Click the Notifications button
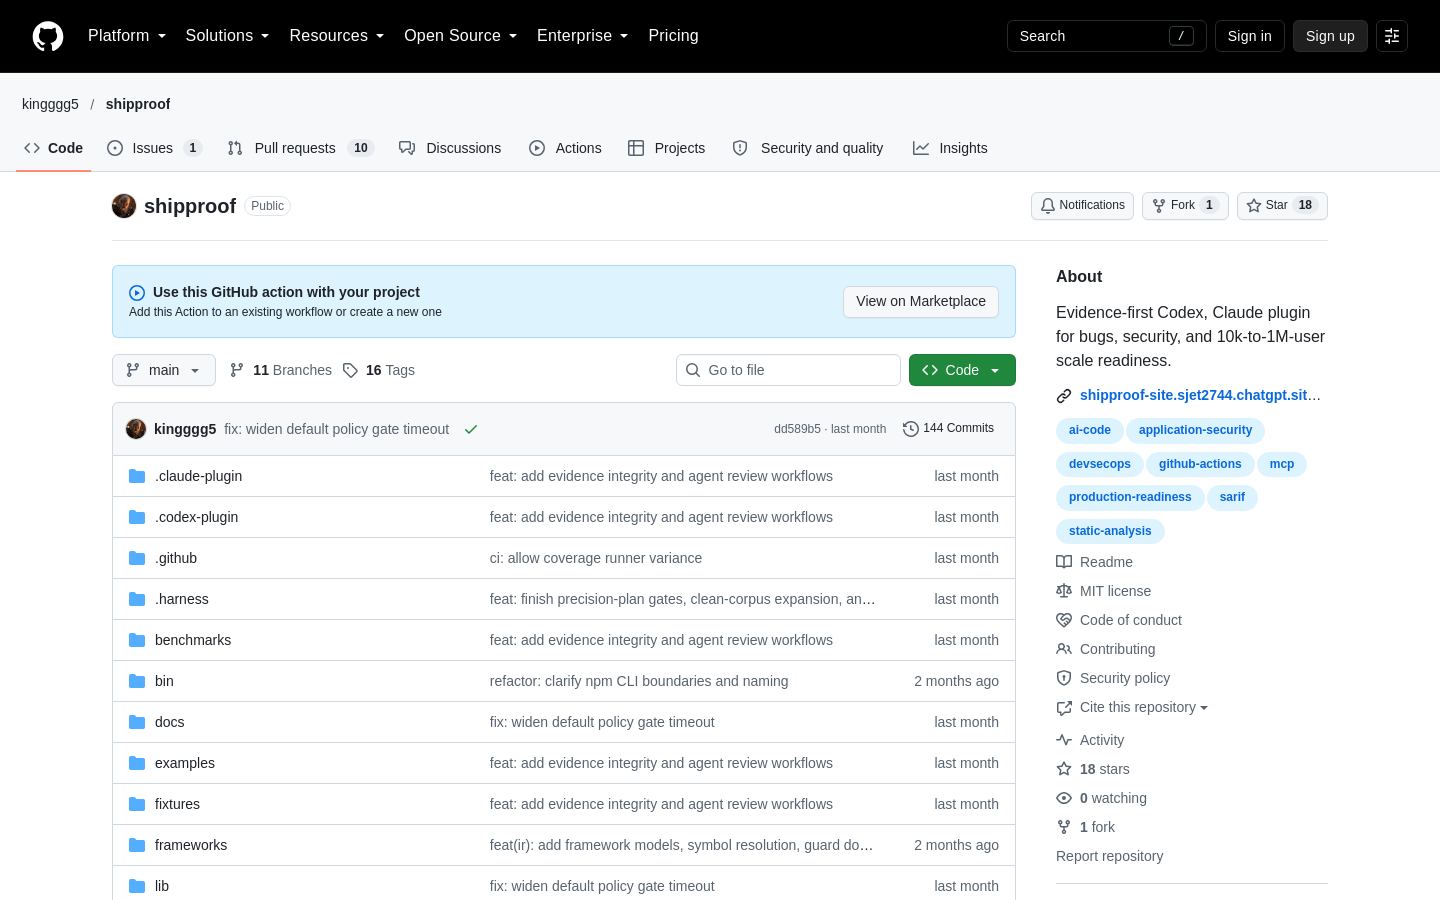Viewport: 1440px width, 900px height. coord(1082,206)
